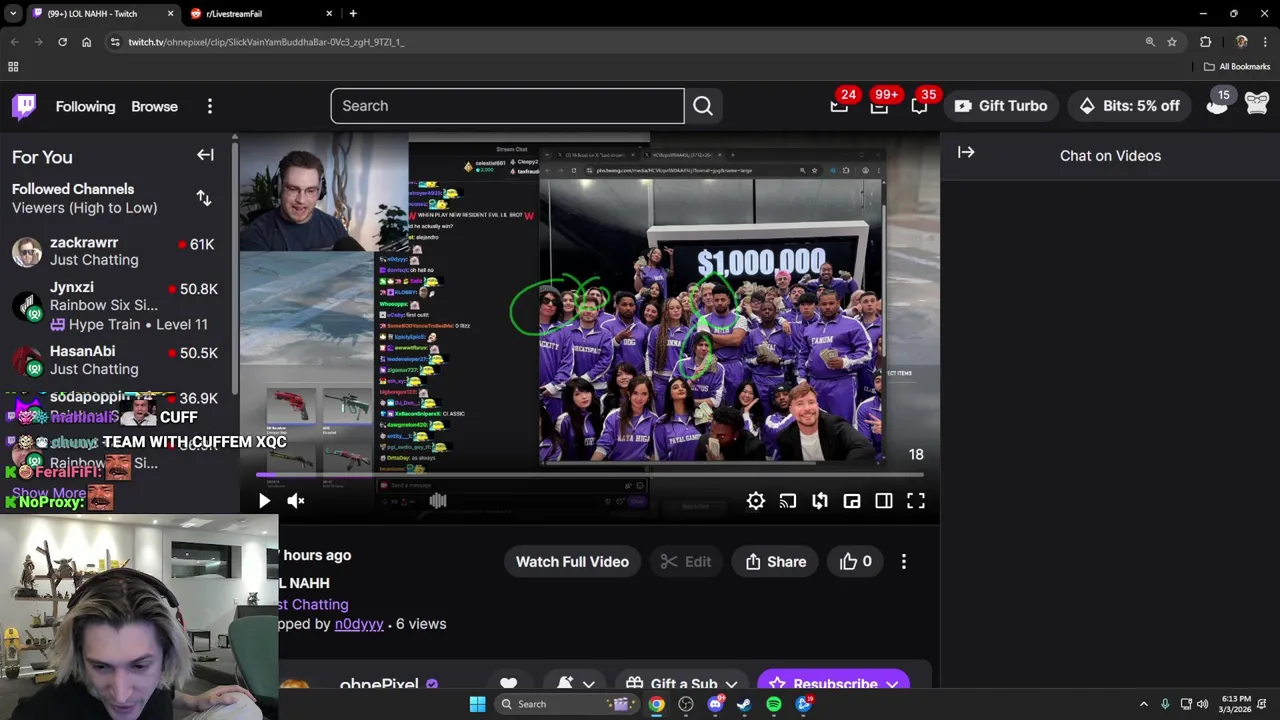Click the Share button
Screen dimensions: 1280x720
pyautogui.click(x=775, y=561)
